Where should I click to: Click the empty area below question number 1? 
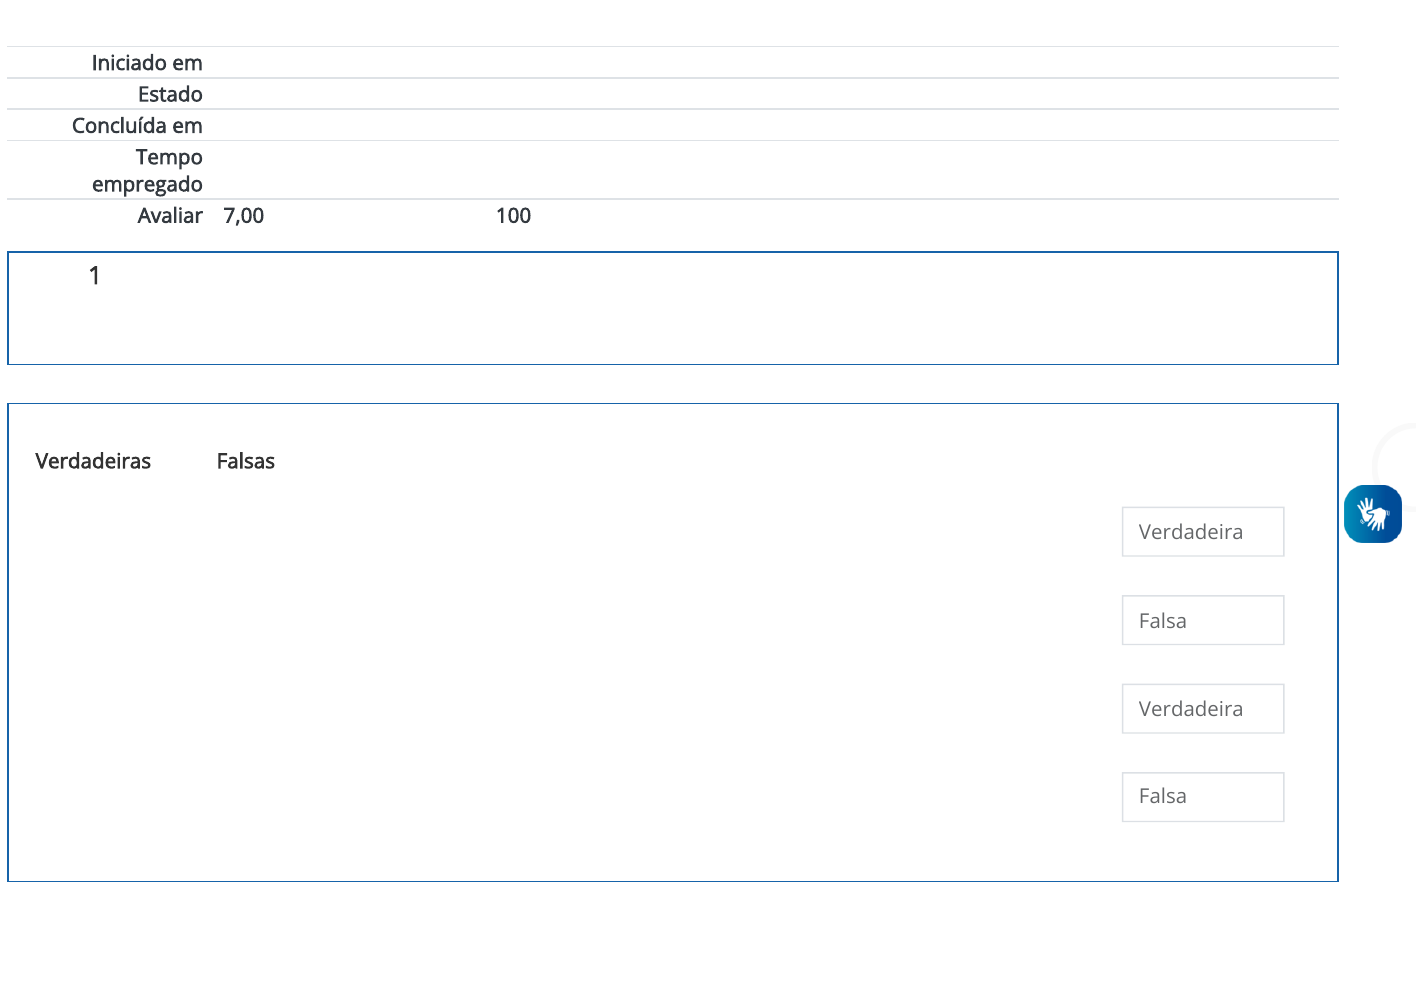click(x=95, y=330)
